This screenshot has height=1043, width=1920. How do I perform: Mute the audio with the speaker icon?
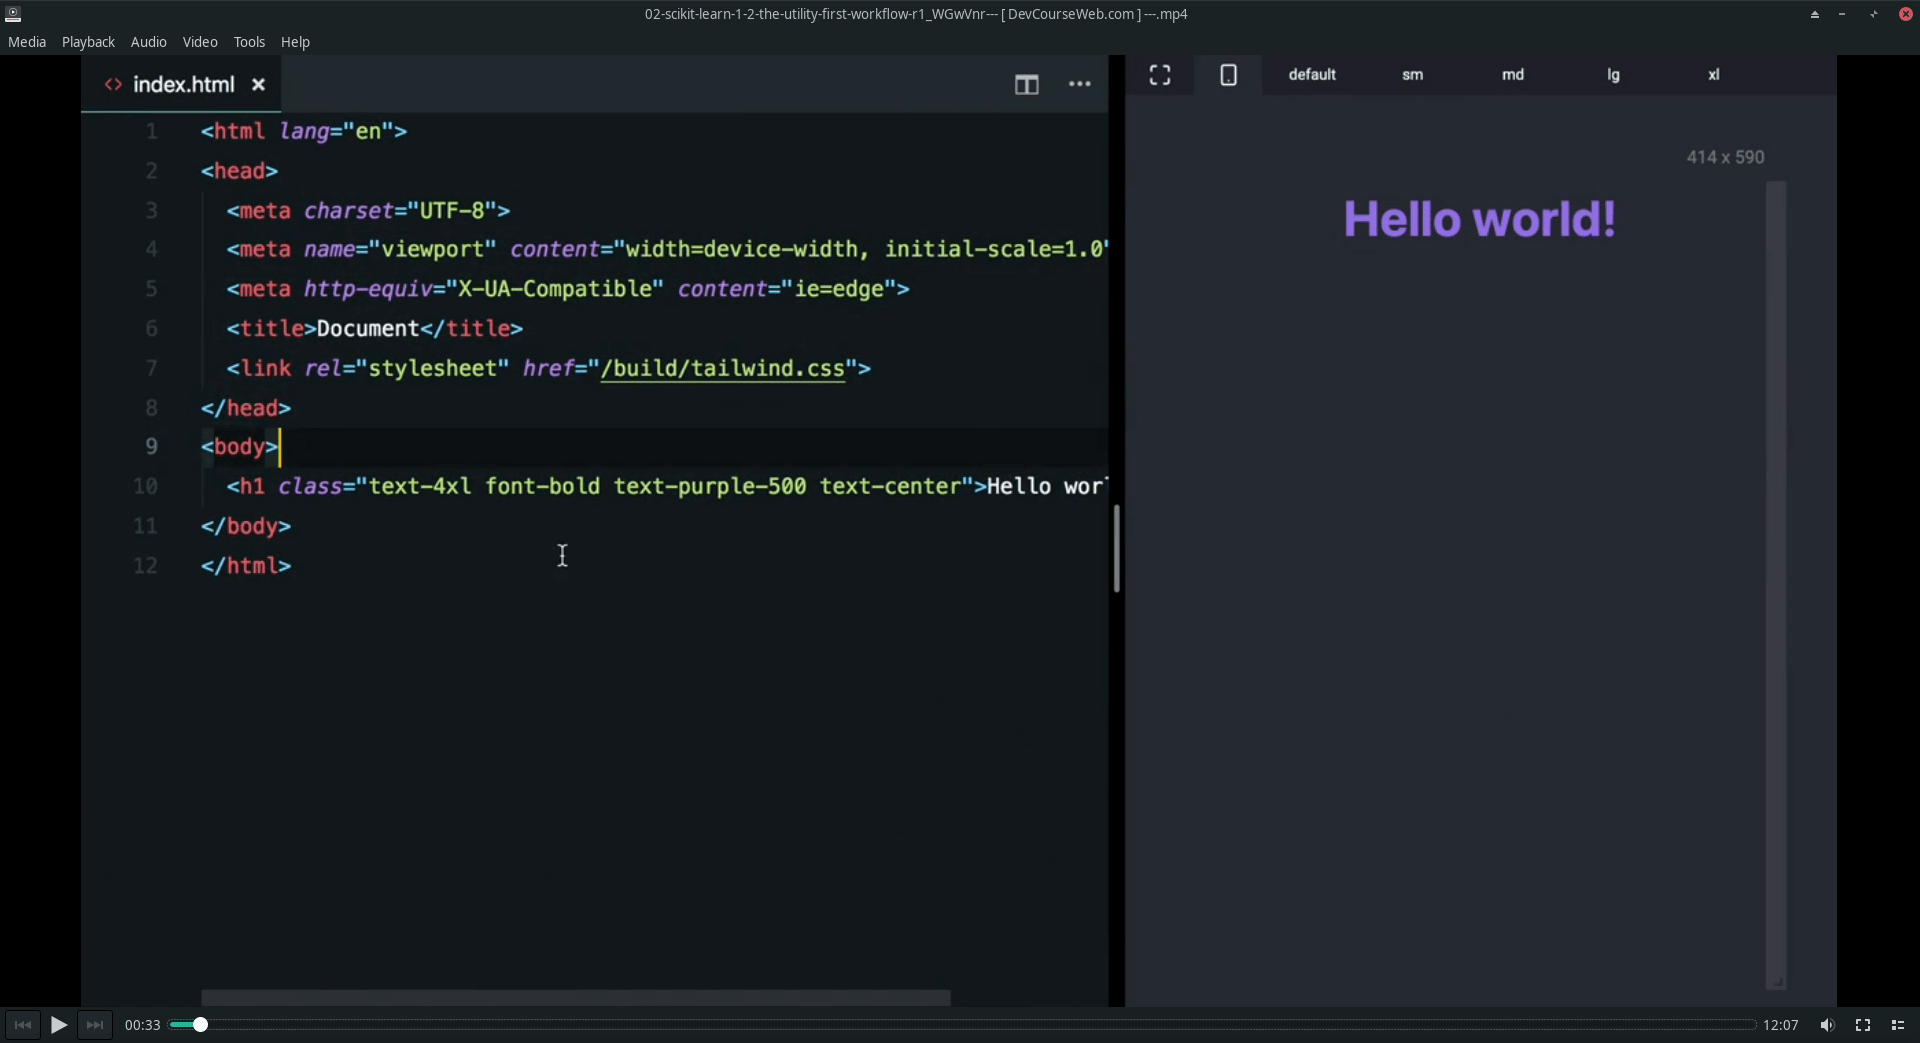pos(1827,1025)
